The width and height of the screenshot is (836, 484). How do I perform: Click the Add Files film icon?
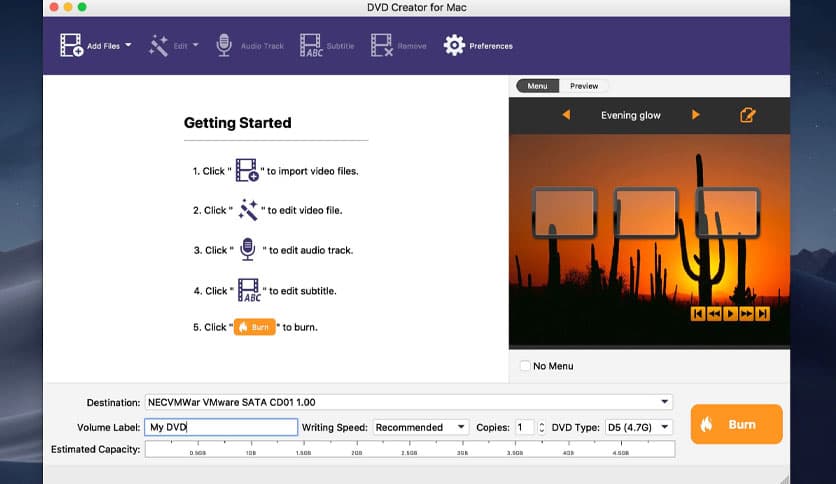click(x=71, y=45)
